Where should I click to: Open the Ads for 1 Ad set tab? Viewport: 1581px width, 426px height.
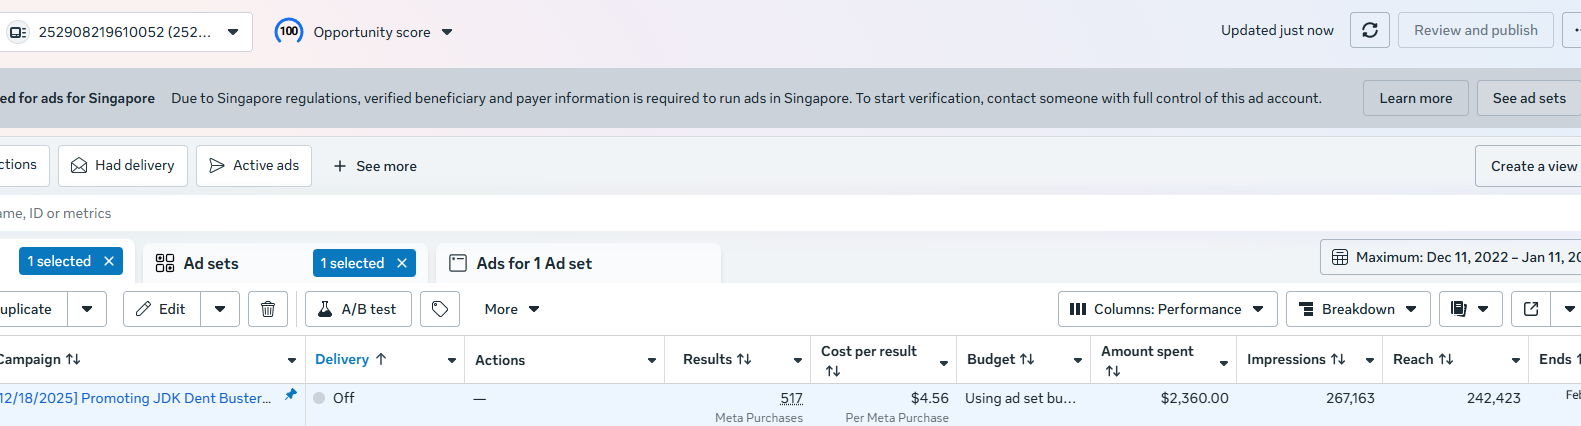(x=534, y=263)
